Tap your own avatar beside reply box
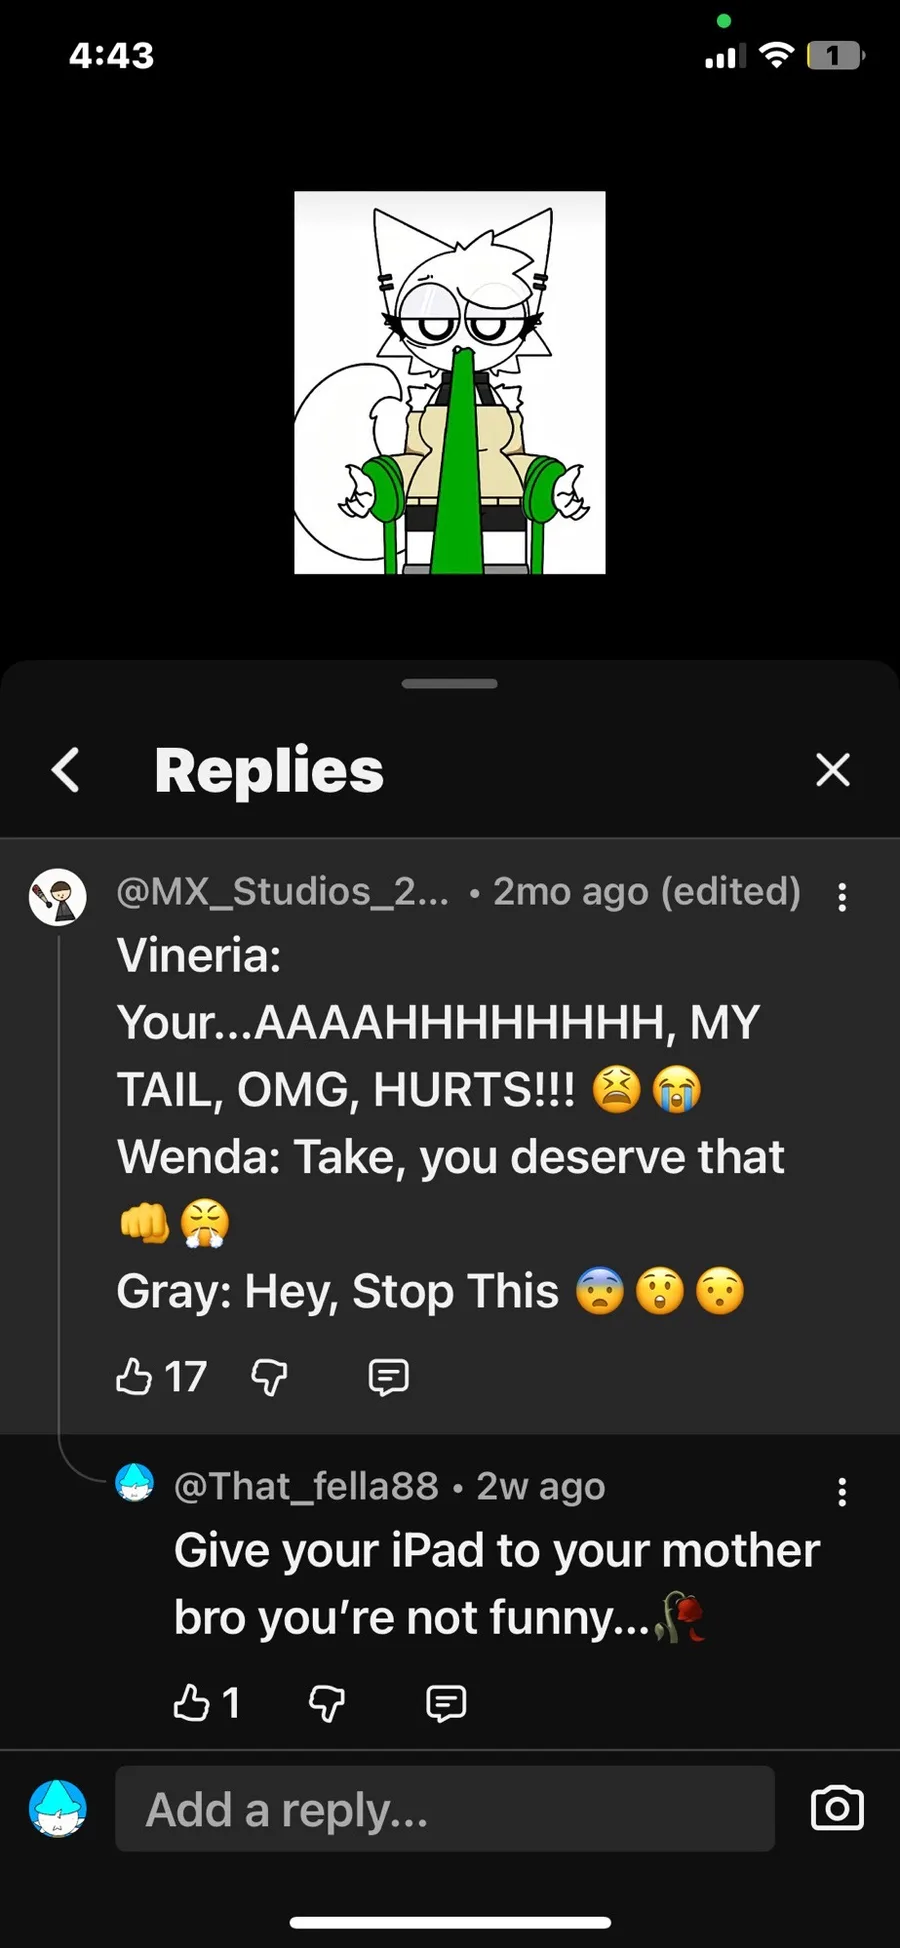Viewport: 900px width, 1948px height. pos(58,1808)
